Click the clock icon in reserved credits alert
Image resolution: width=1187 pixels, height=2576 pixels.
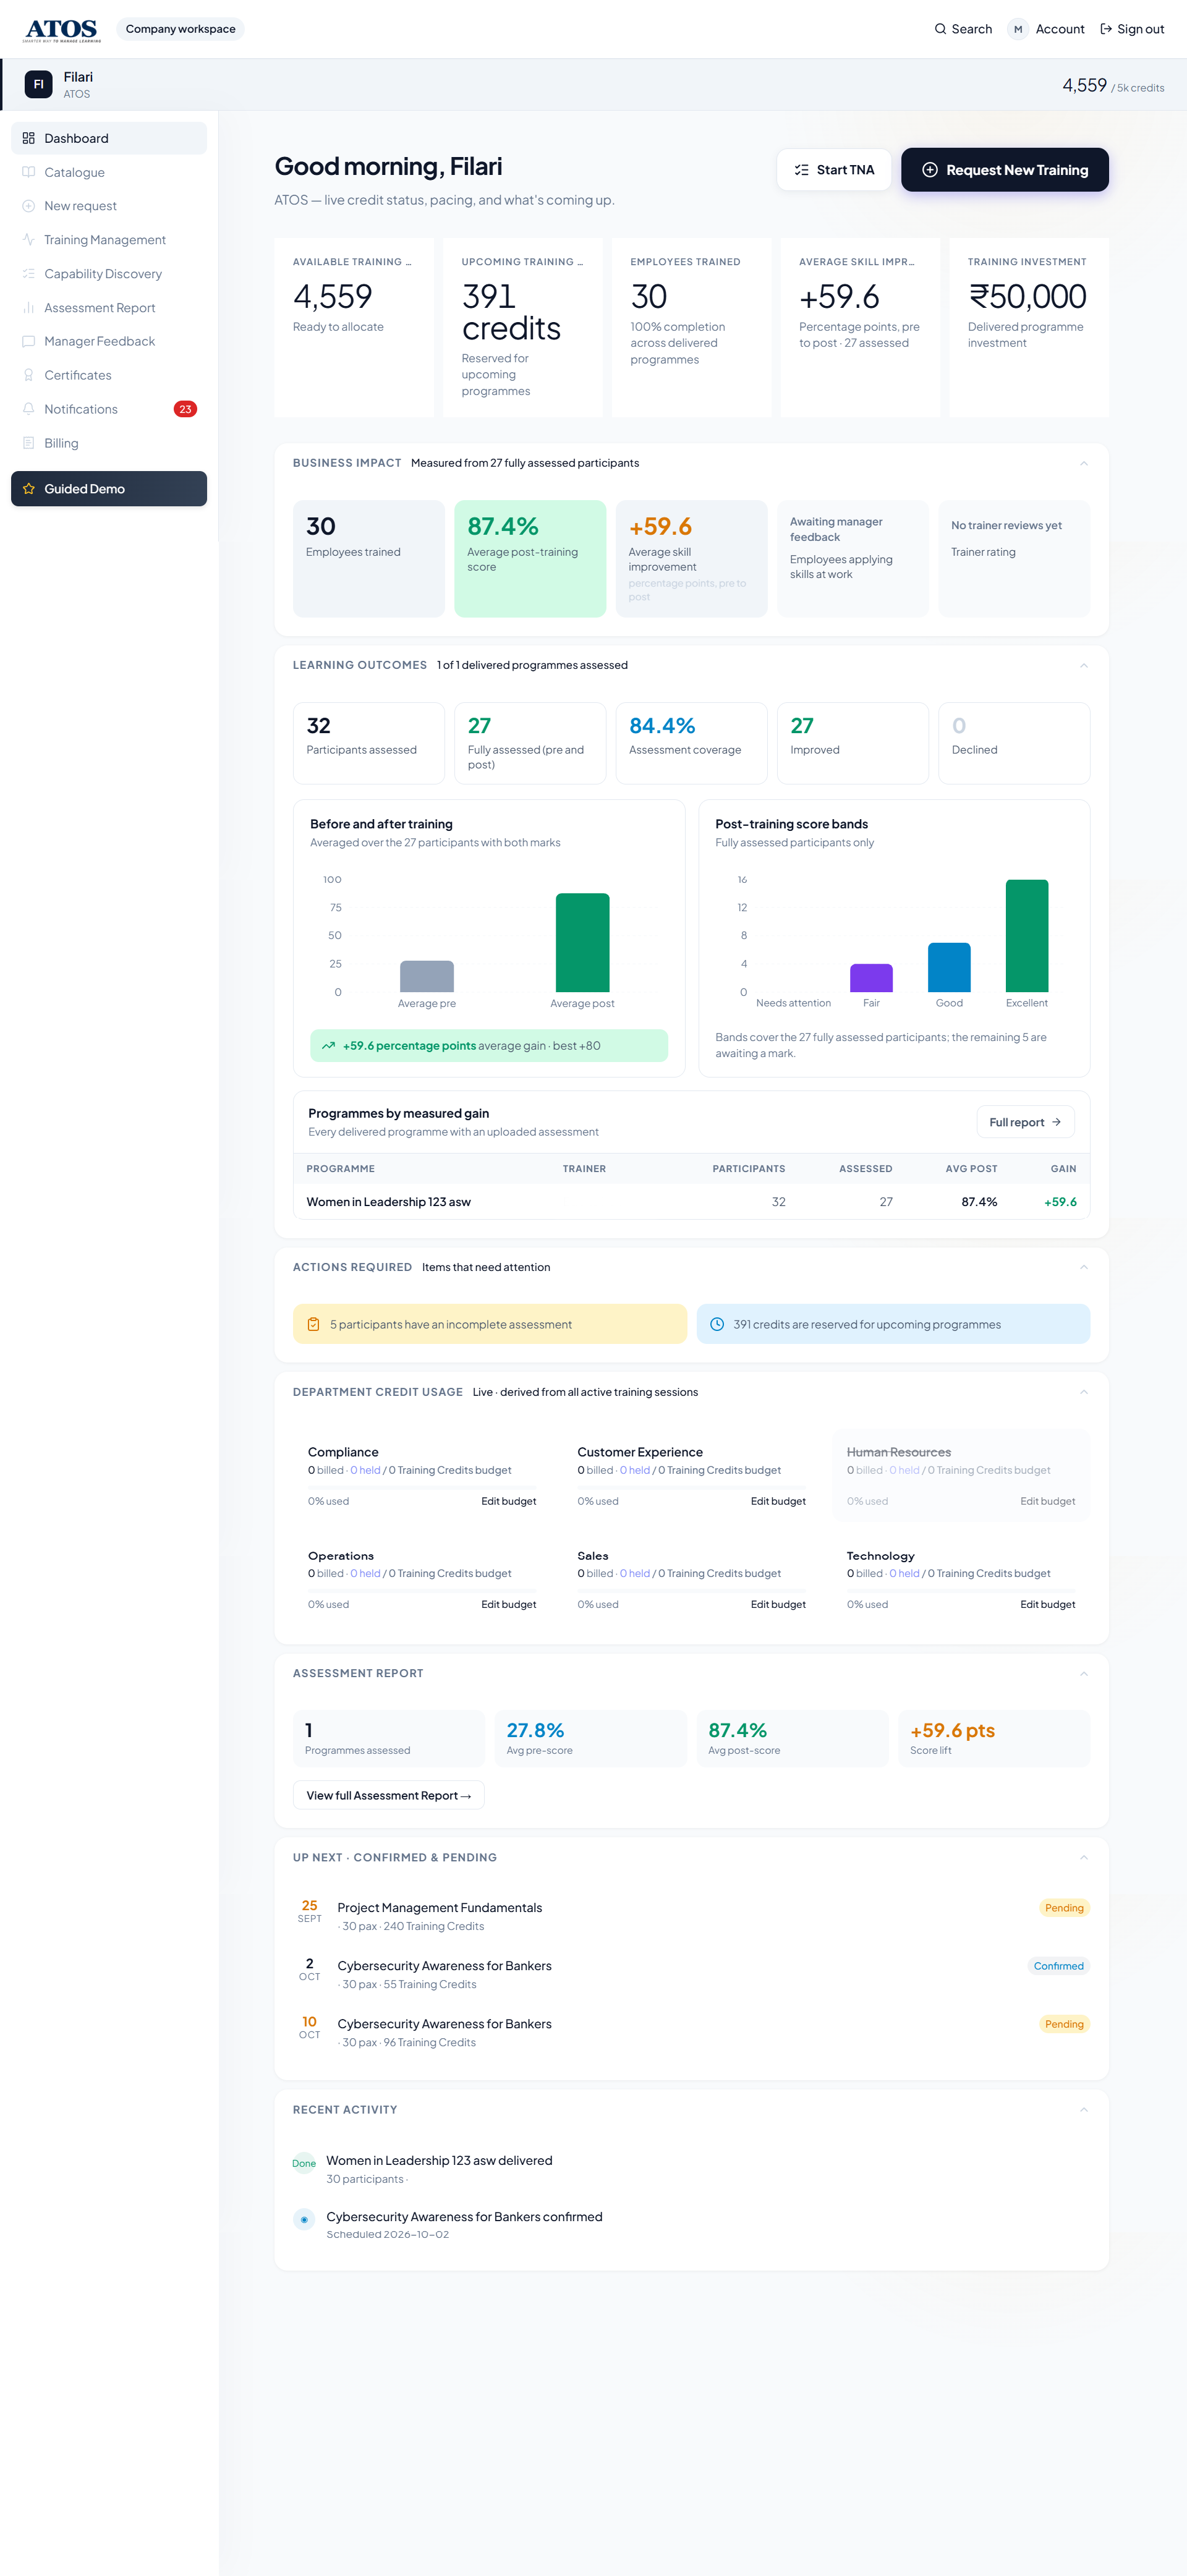[717, 1324]
